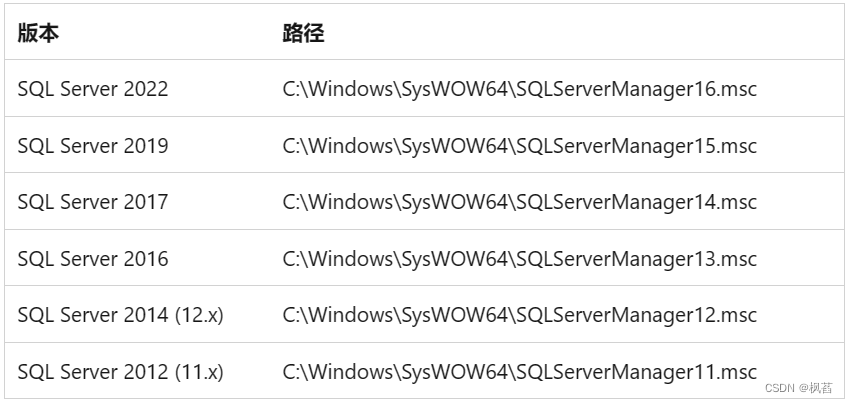Viewport: 848px width, 403px height.
Task: Click the SQLServerManager16.msc file name
Action: click(636, 89)
